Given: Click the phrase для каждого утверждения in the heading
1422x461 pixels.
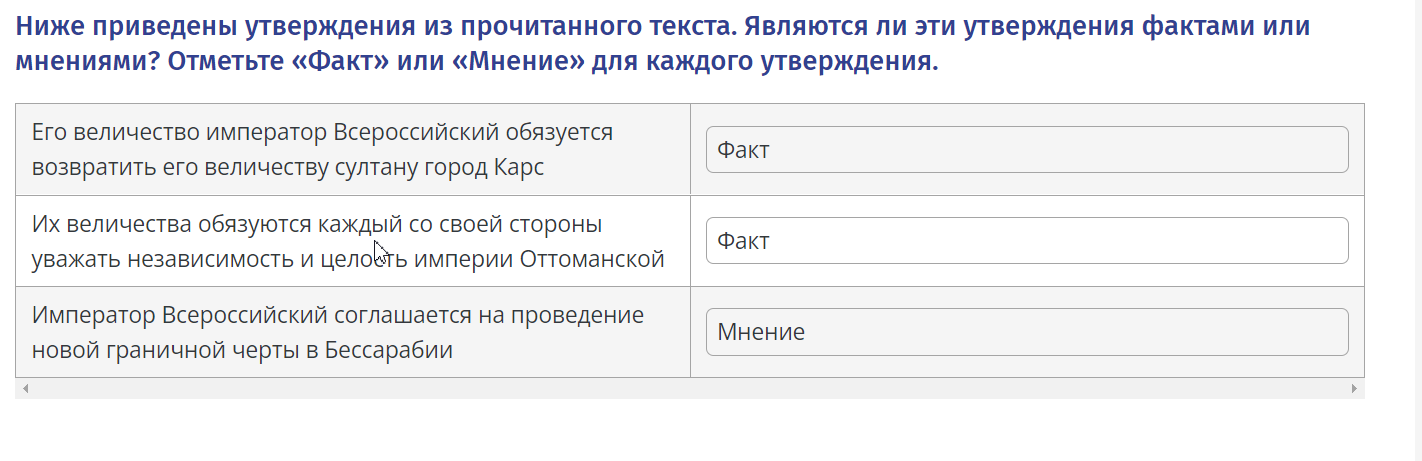Looking at the screenshot, I should [764, 61].
